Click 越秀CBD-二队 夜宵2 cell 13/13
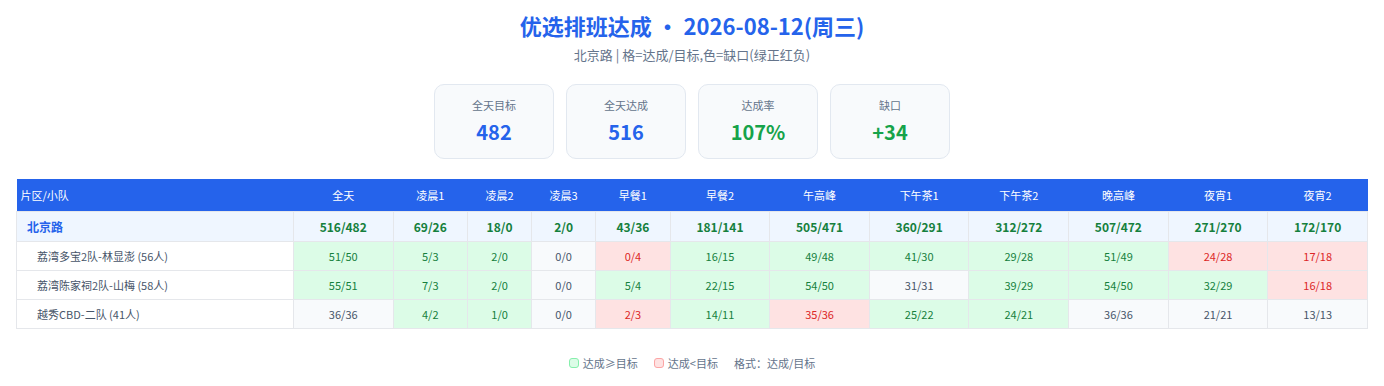The height and width of the screenshot is (386, 1384). tap(1317, 314)
